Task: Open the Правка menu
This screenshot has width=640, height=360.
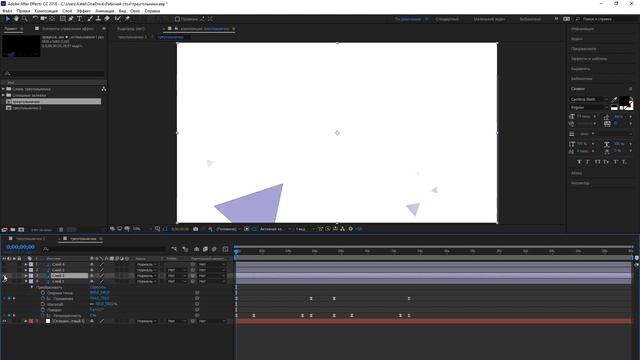Action: [23, 11]
